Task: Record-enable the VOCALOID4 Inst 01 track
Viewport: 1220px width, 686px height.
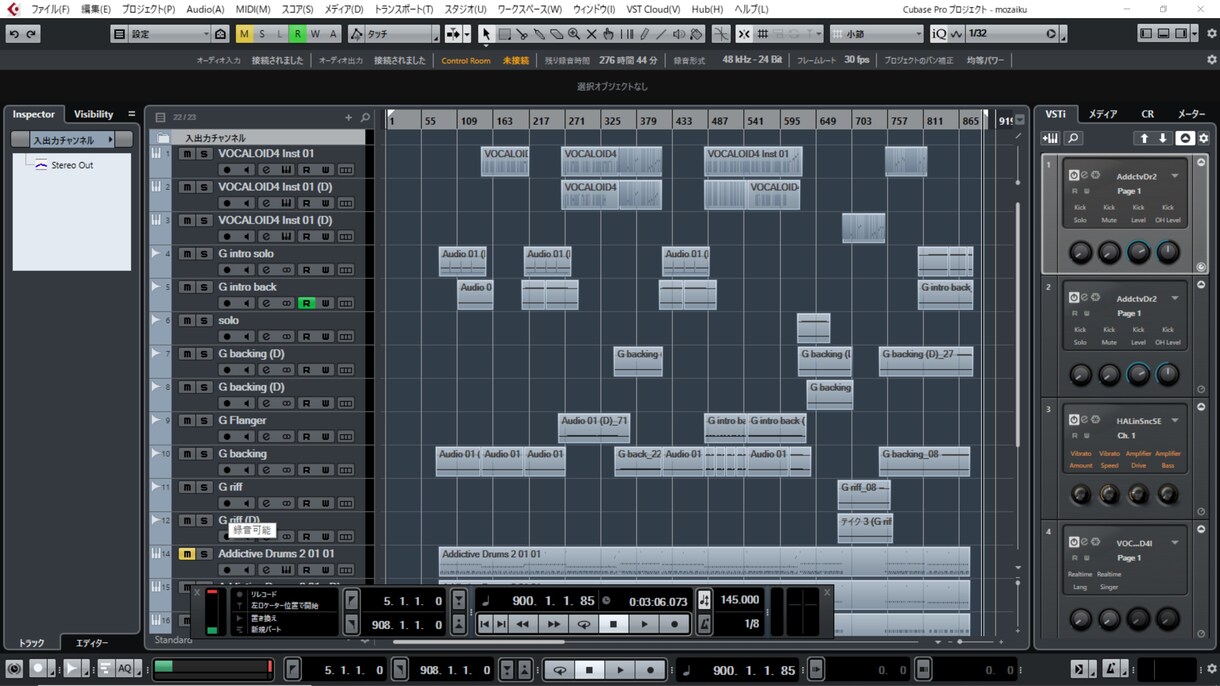Action: point(228,170)
